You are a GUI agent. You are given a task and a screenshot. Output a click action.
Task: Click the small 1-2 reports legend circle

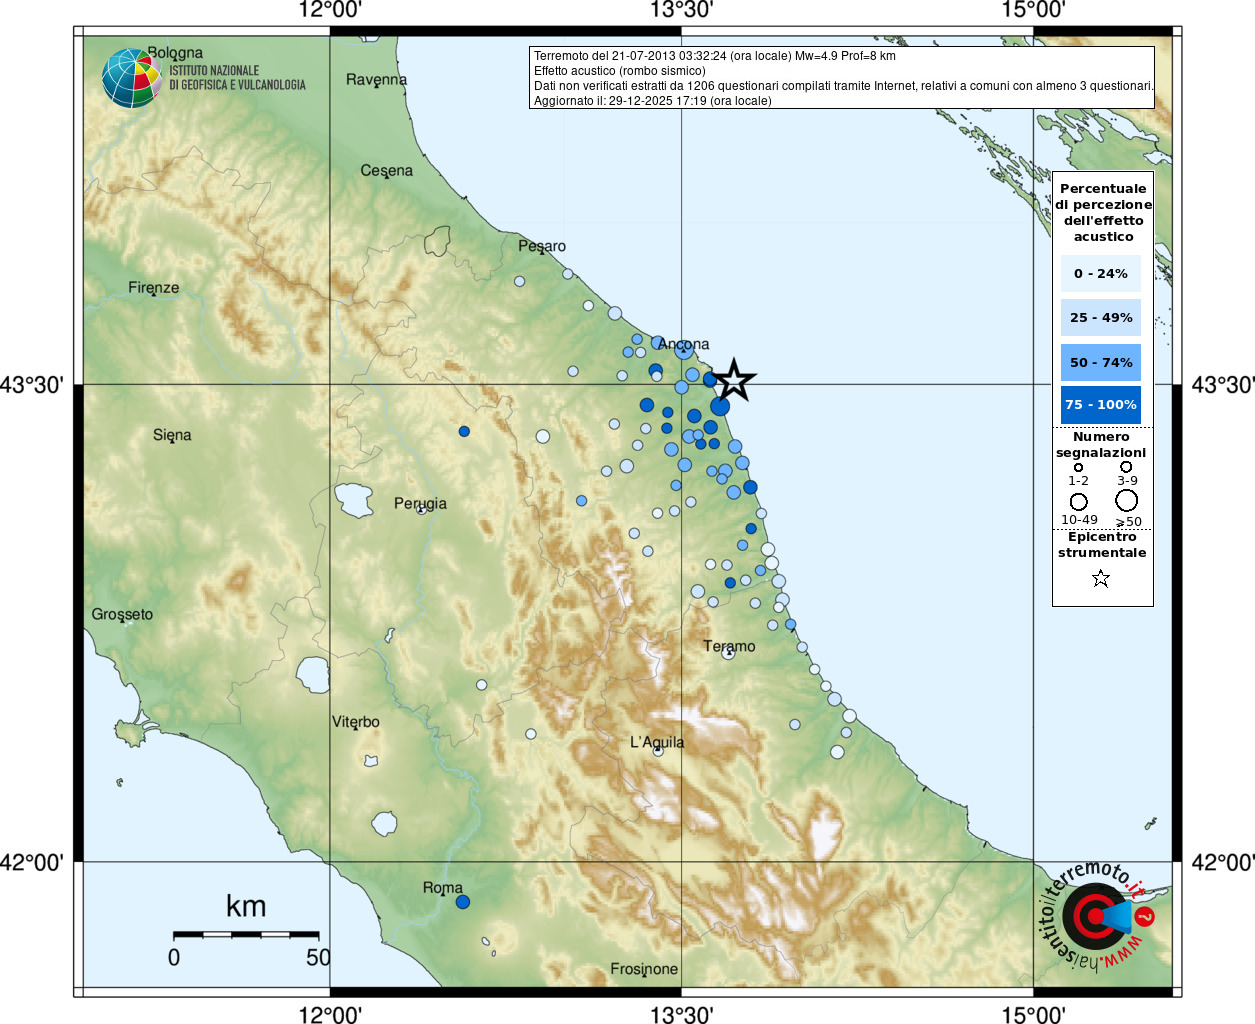[x=1078, y=467]
